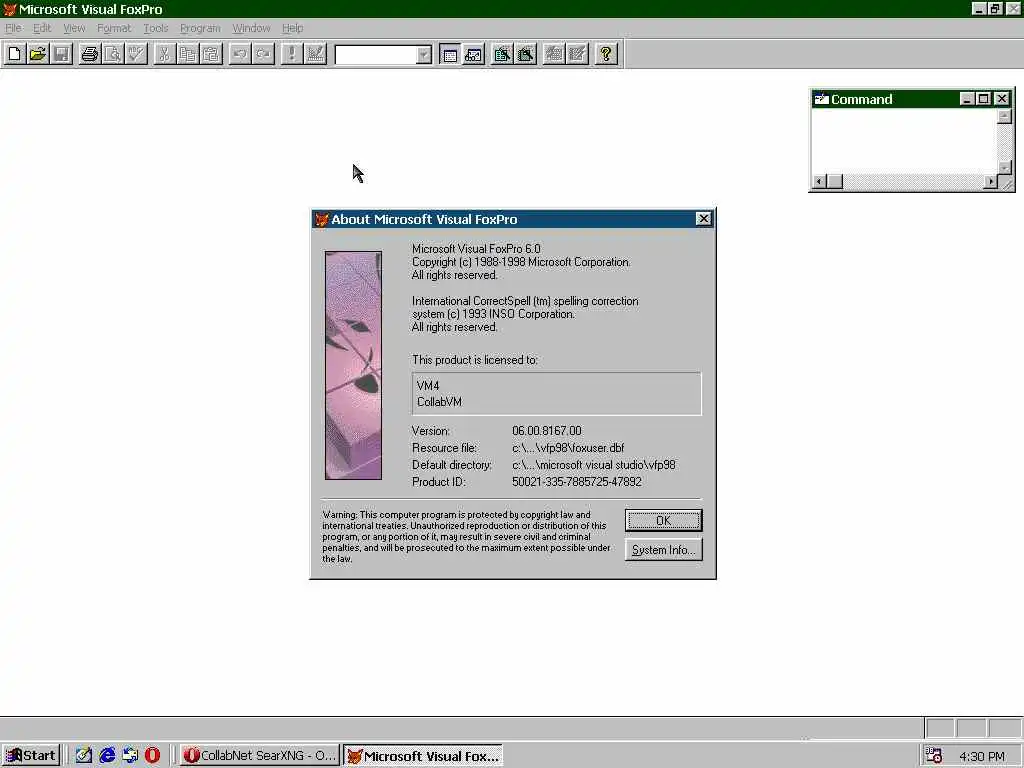Open the Help menu
The image size is (1024, 768).
[293, 28]
